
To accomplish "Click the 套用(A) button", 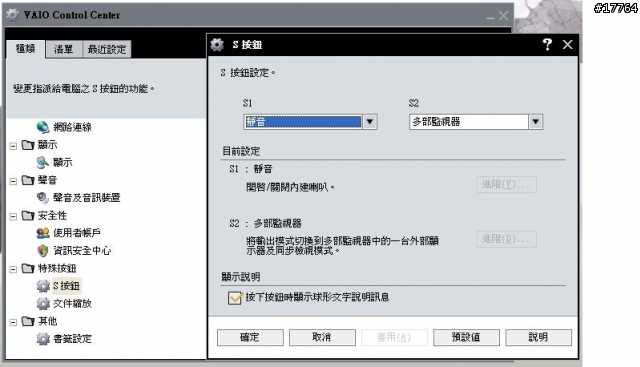I will (x=394, y=338).
